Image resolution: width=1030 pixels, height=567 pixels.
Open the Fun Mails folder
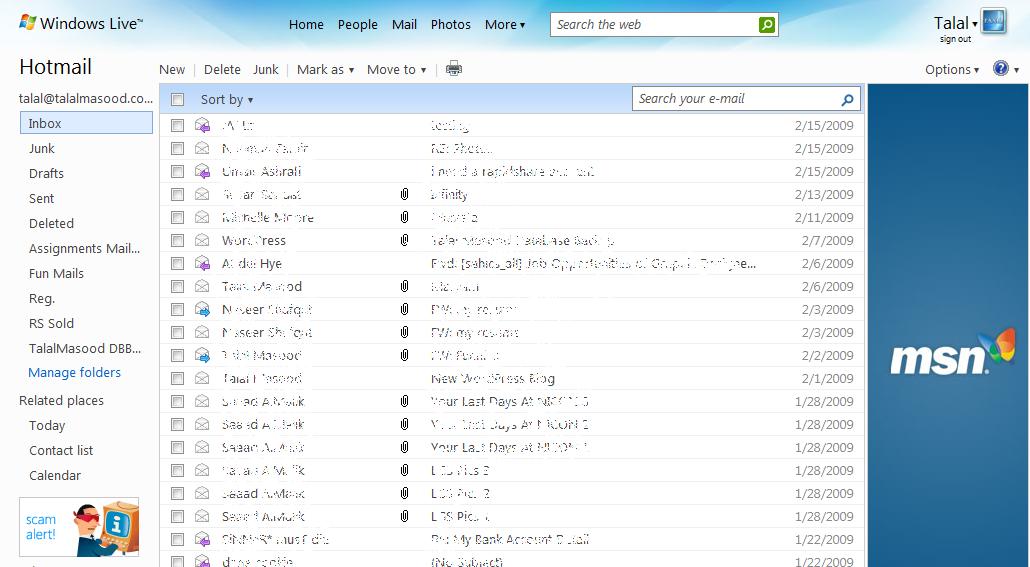(x=56, y=273)
